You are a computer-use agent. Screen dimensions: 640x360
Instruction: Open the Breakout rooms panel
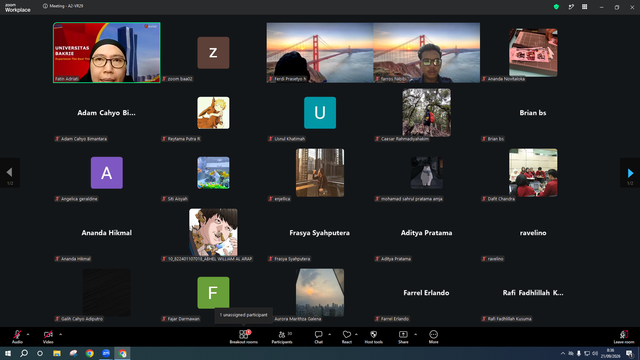tap(243, 337)
